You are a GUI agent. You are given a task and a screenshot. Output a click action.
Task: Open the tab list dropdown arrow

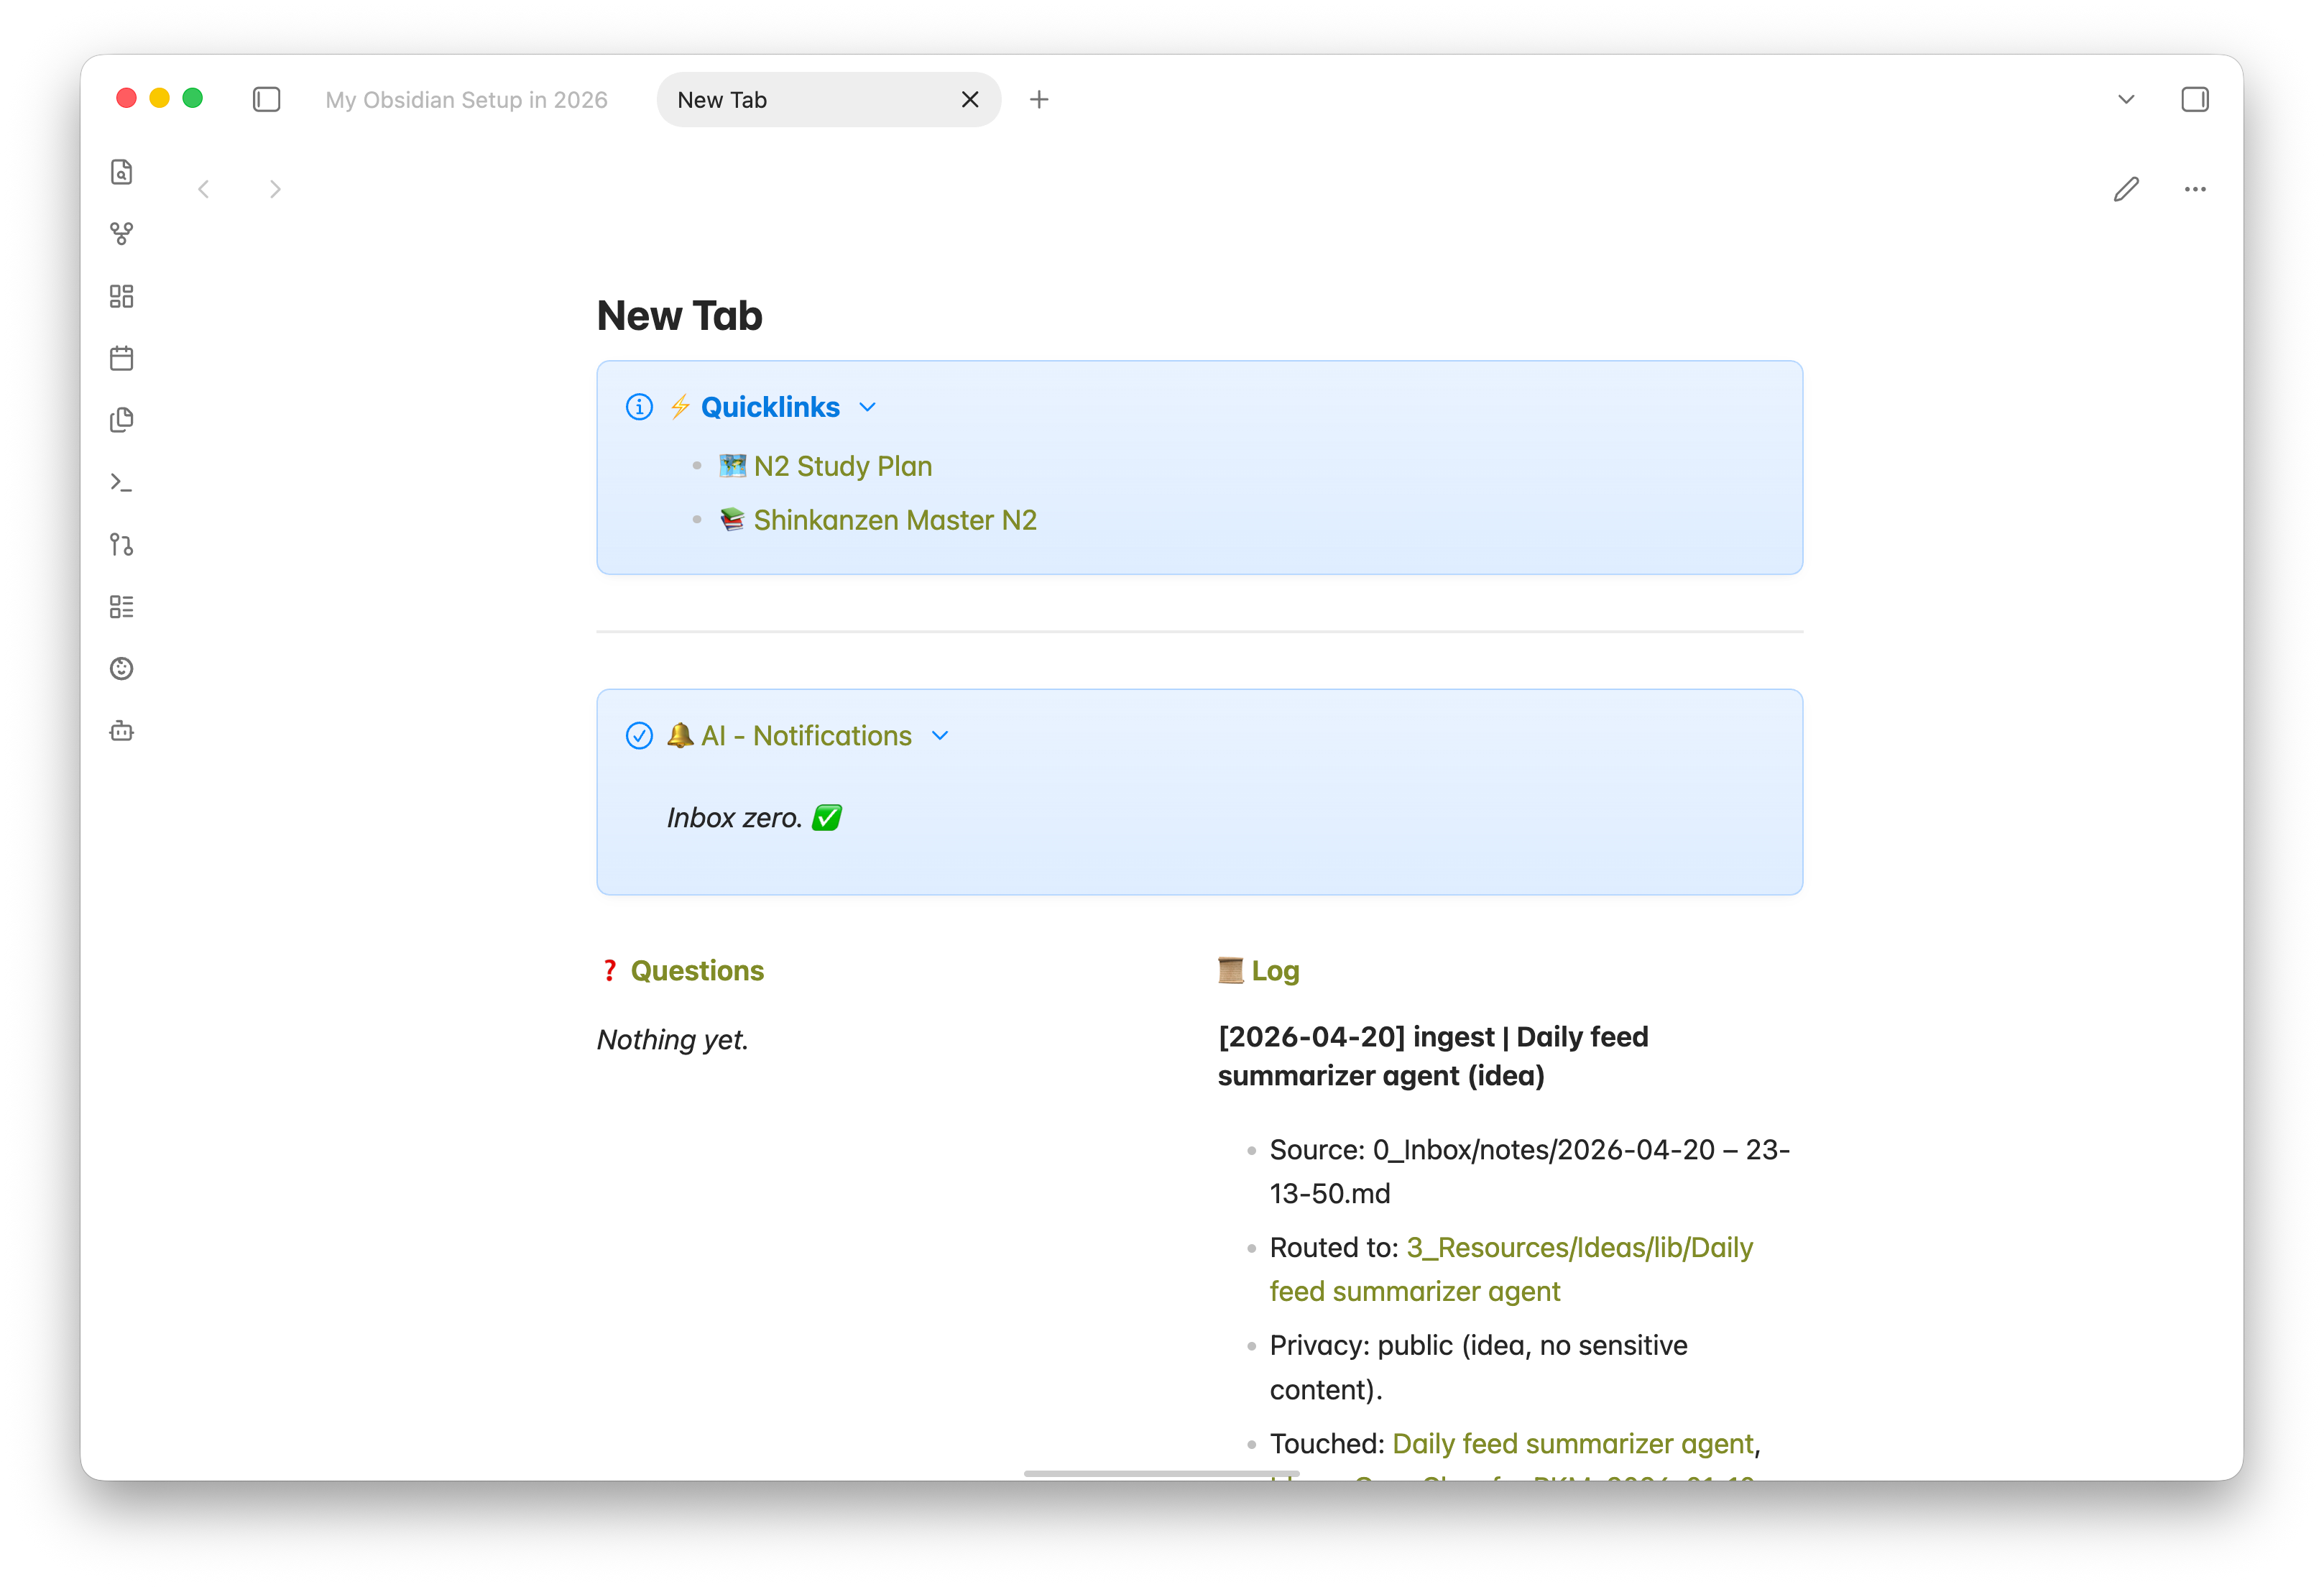[2126, 99]
